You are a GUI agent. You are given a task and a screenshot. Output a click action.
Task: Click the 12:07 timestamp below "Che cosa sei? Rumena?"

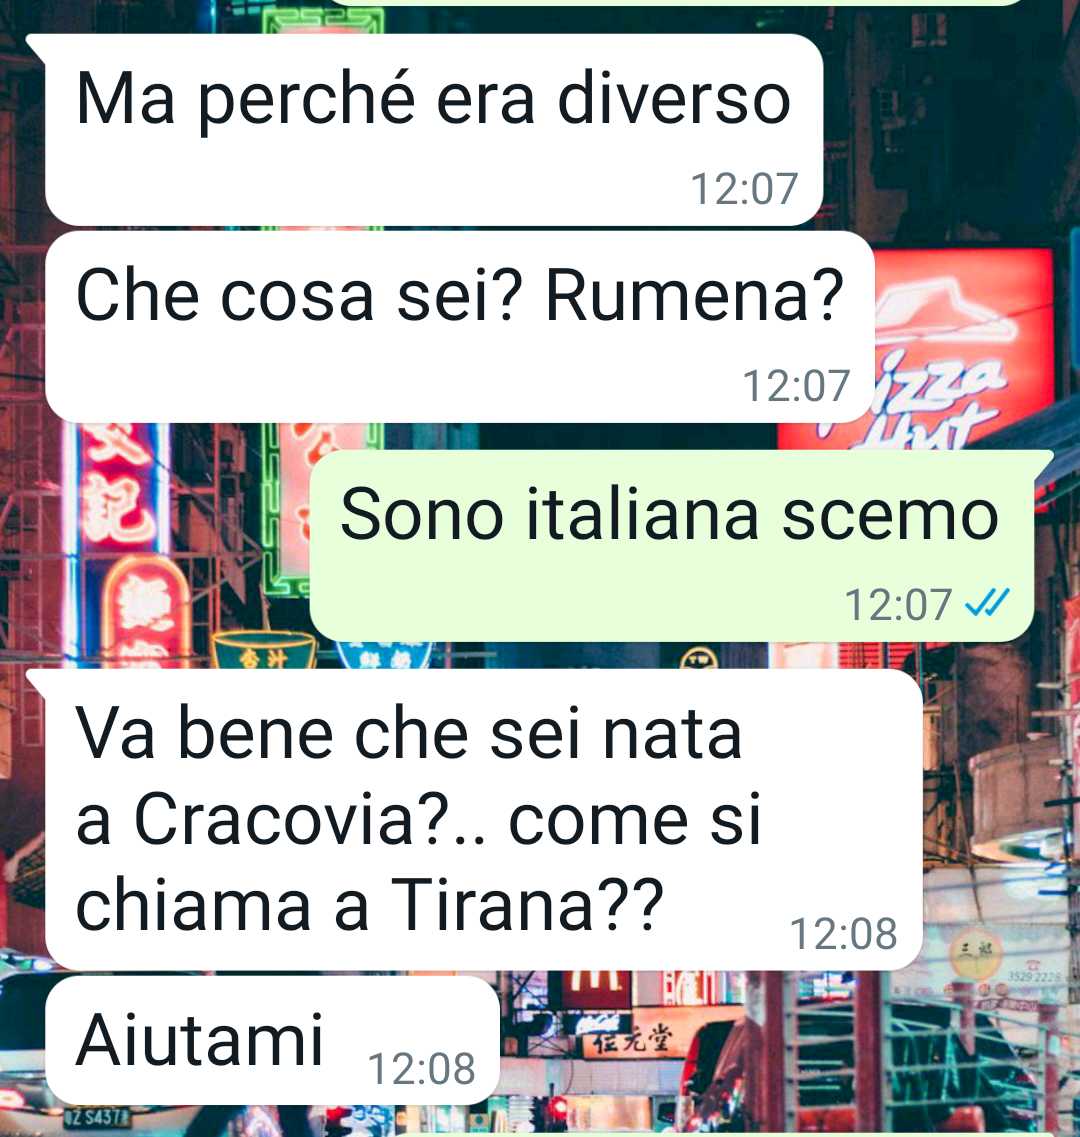point(796,386)
